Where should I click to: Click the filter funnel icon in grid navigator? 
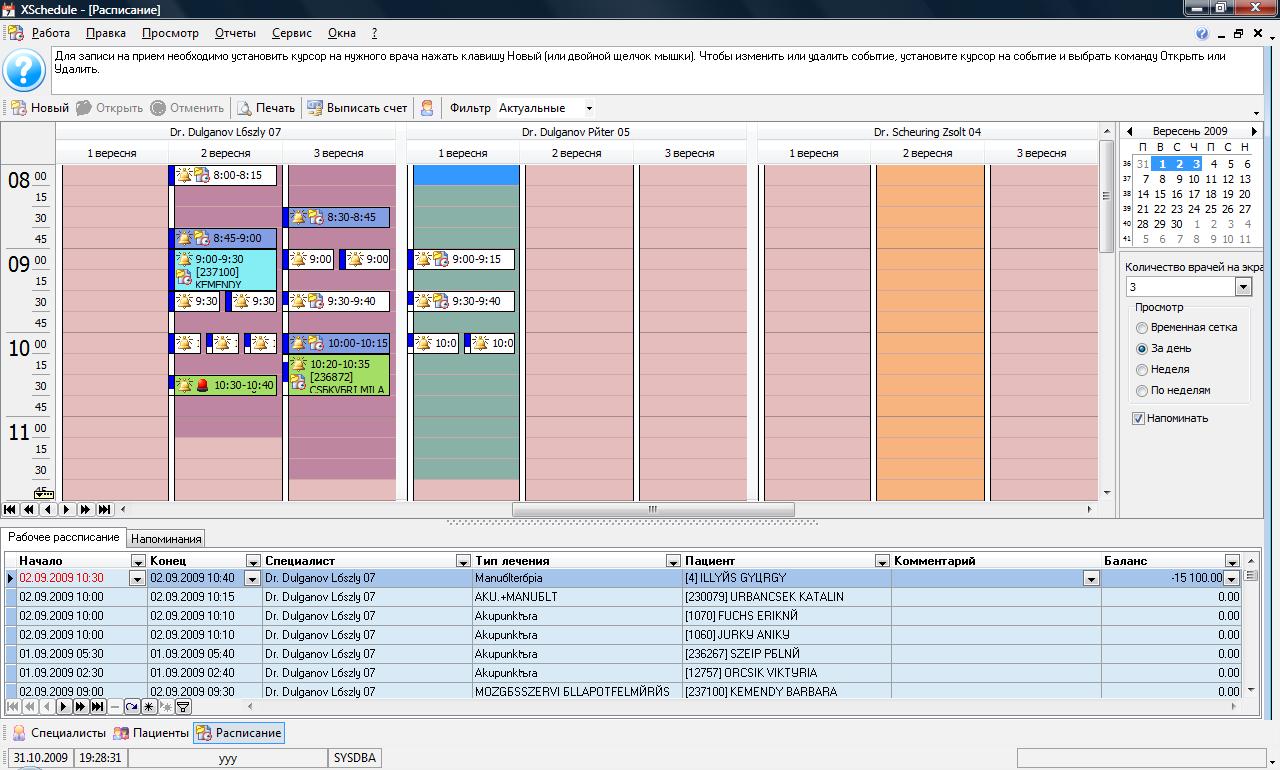coord(183,707)
